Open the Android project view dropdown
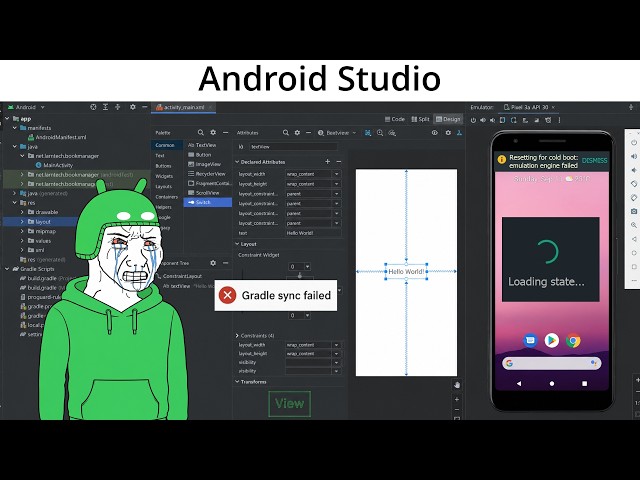 26,107
